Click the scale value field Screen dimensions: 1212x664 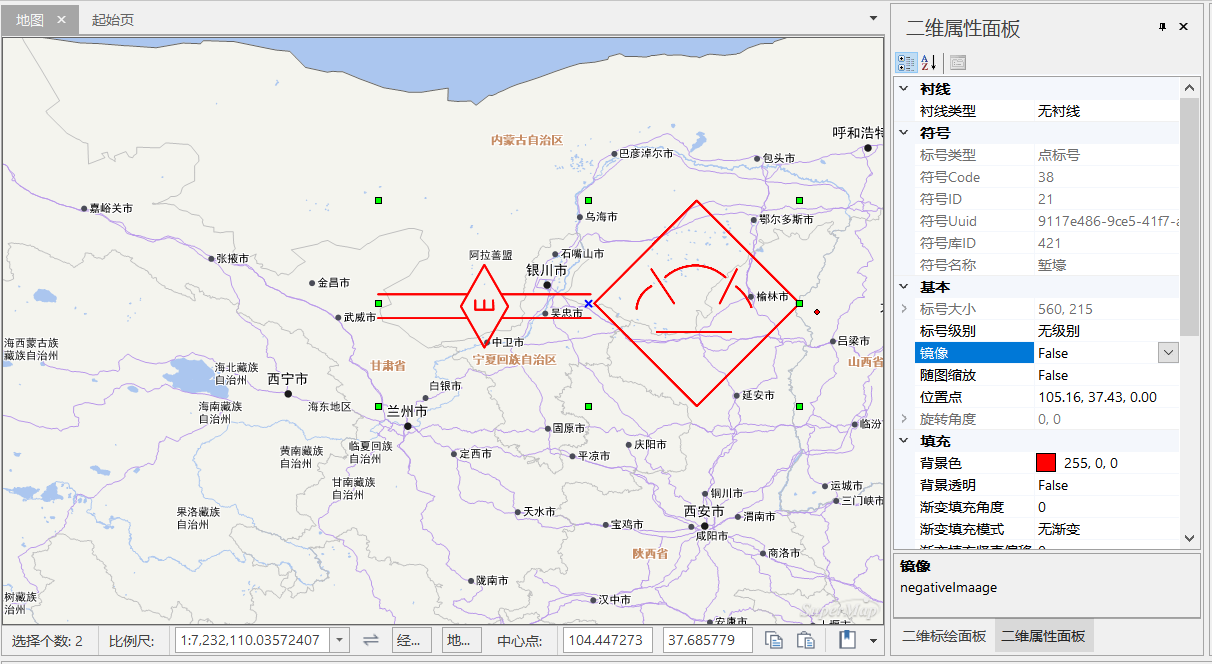[x=252, y=640]
